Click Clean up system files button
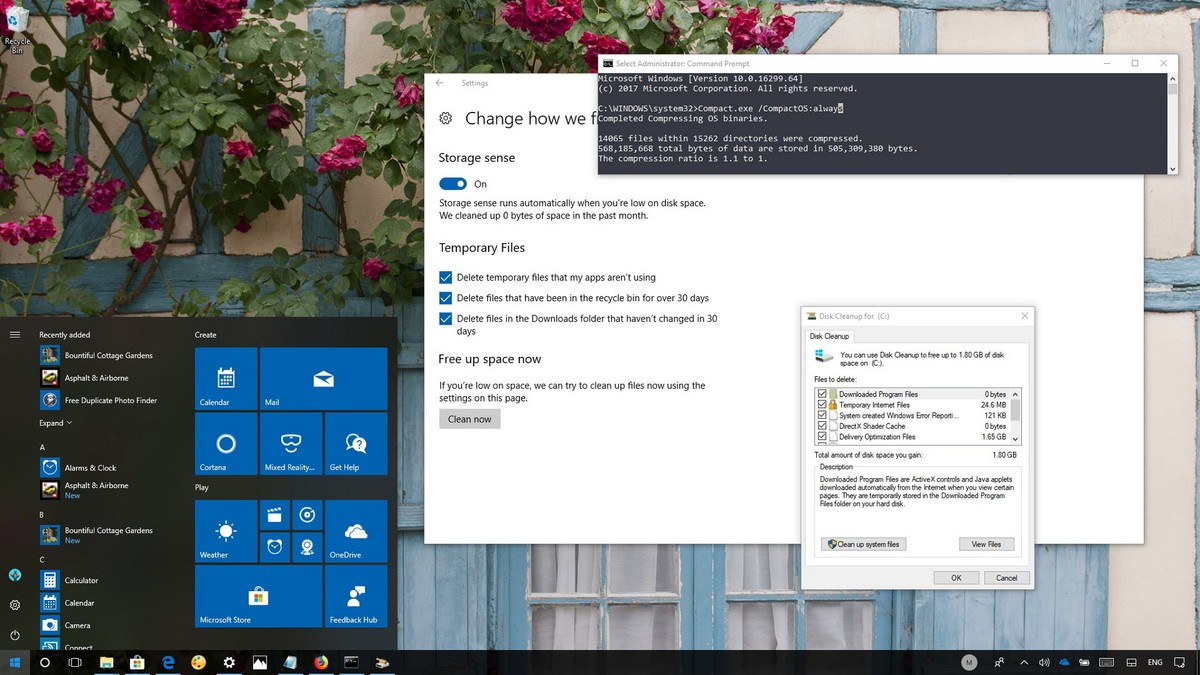 click(x=863, y=544)
